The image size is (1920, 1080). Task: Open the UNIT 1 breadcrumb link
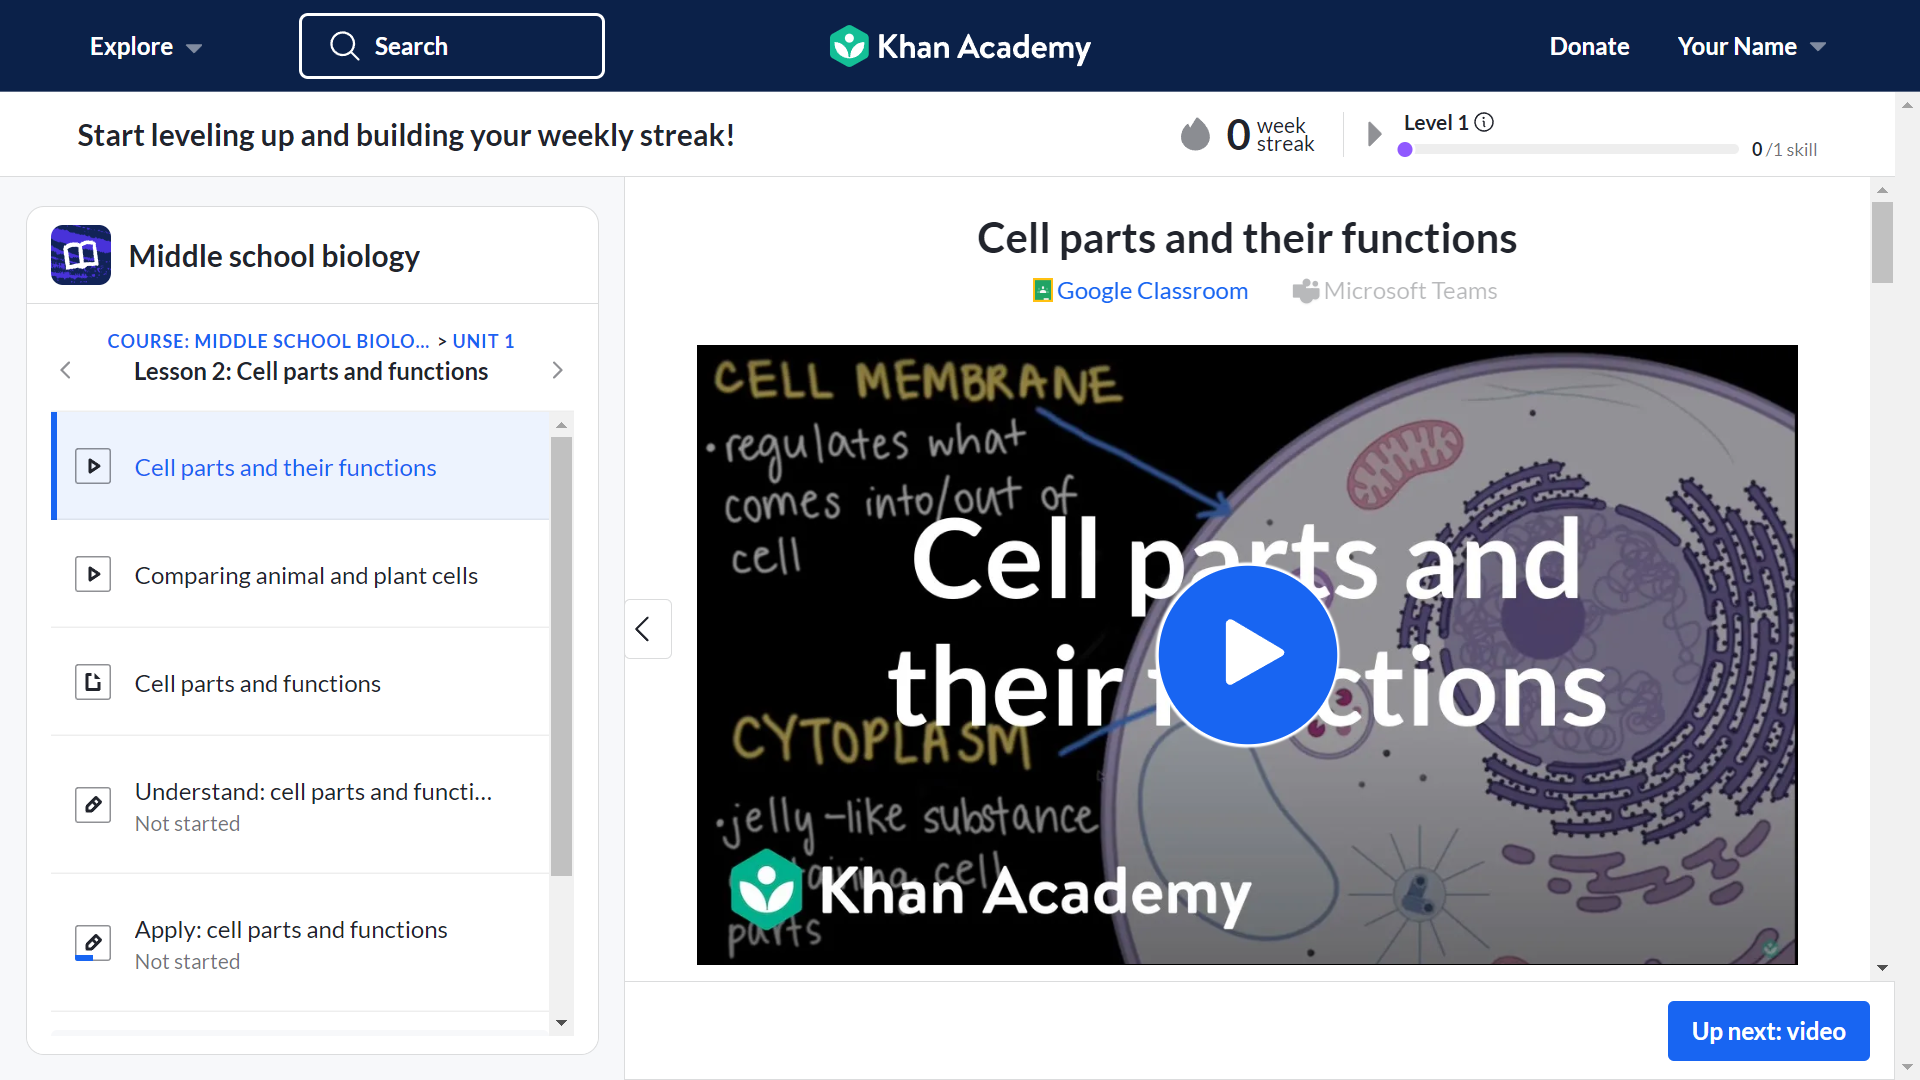[x=483, y=341]
